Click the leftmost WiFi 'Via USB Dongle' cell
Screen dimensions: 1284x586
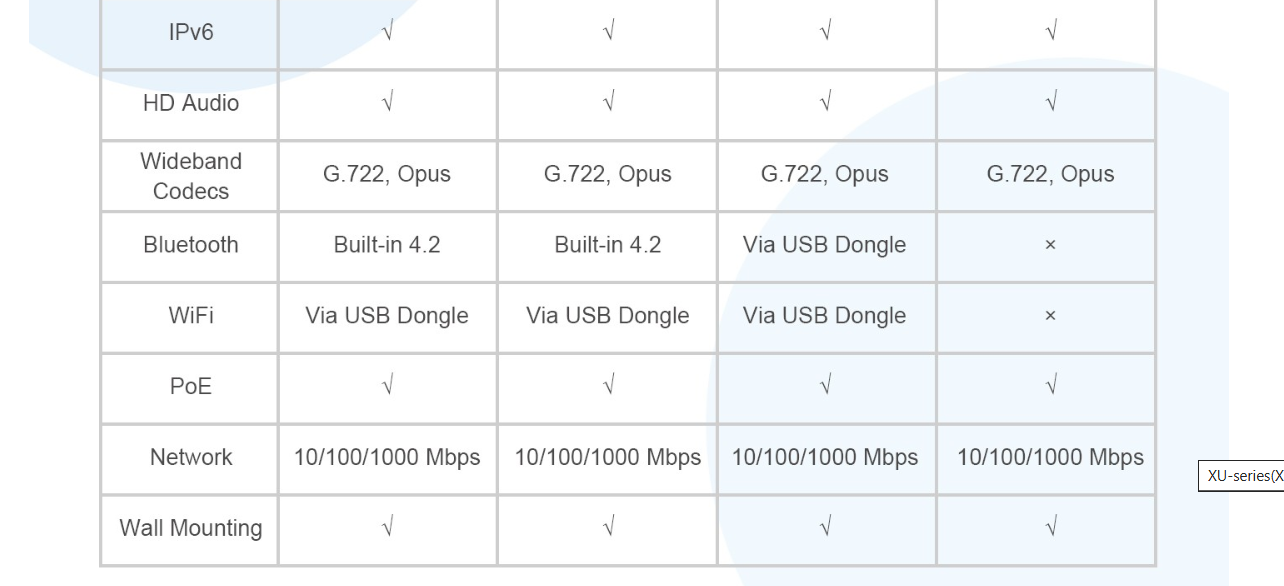[x=387, y=316]
